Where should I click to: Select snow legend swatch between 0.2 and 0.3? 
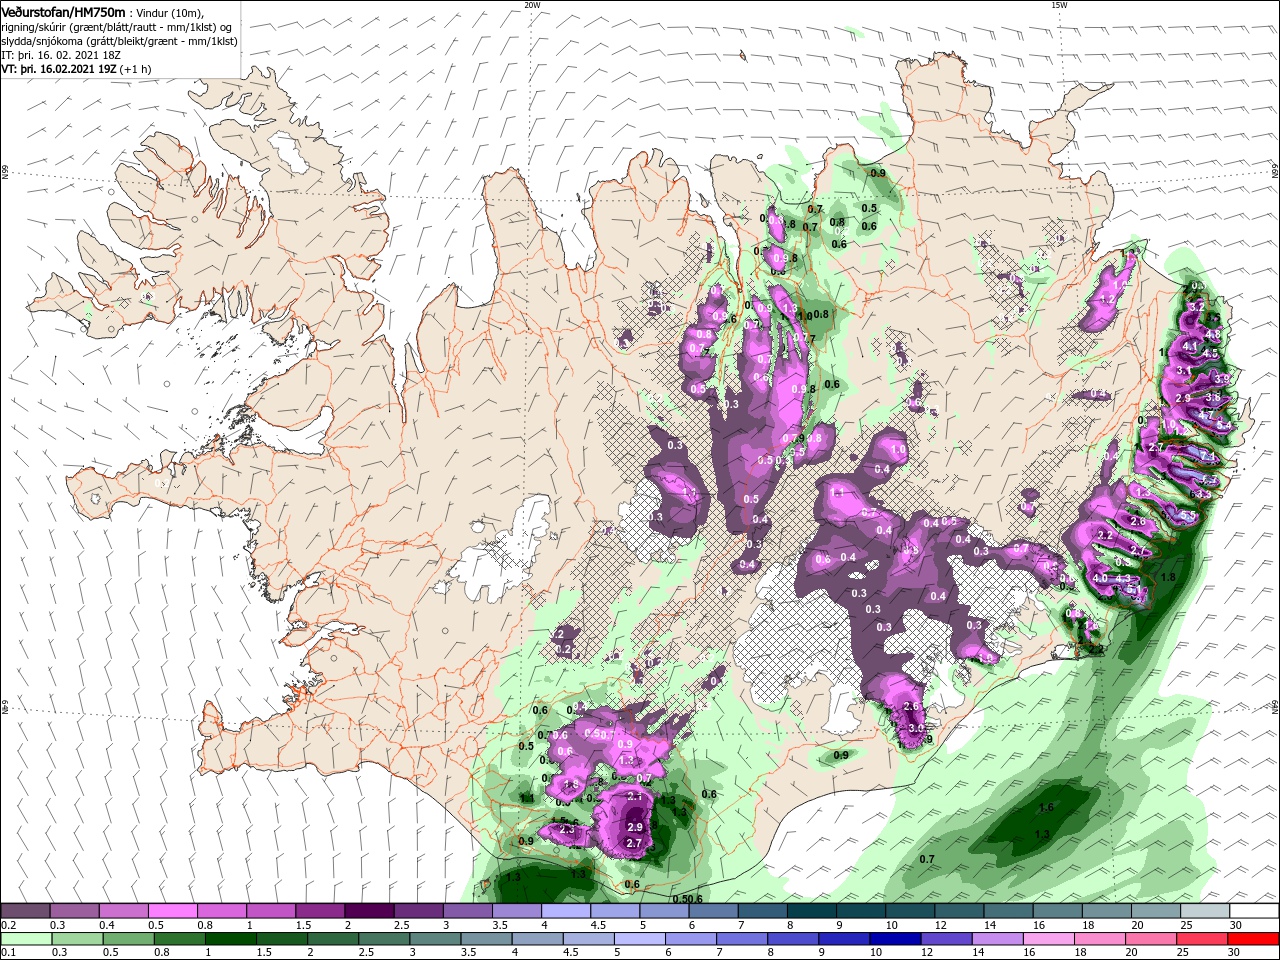coord(25,911)
